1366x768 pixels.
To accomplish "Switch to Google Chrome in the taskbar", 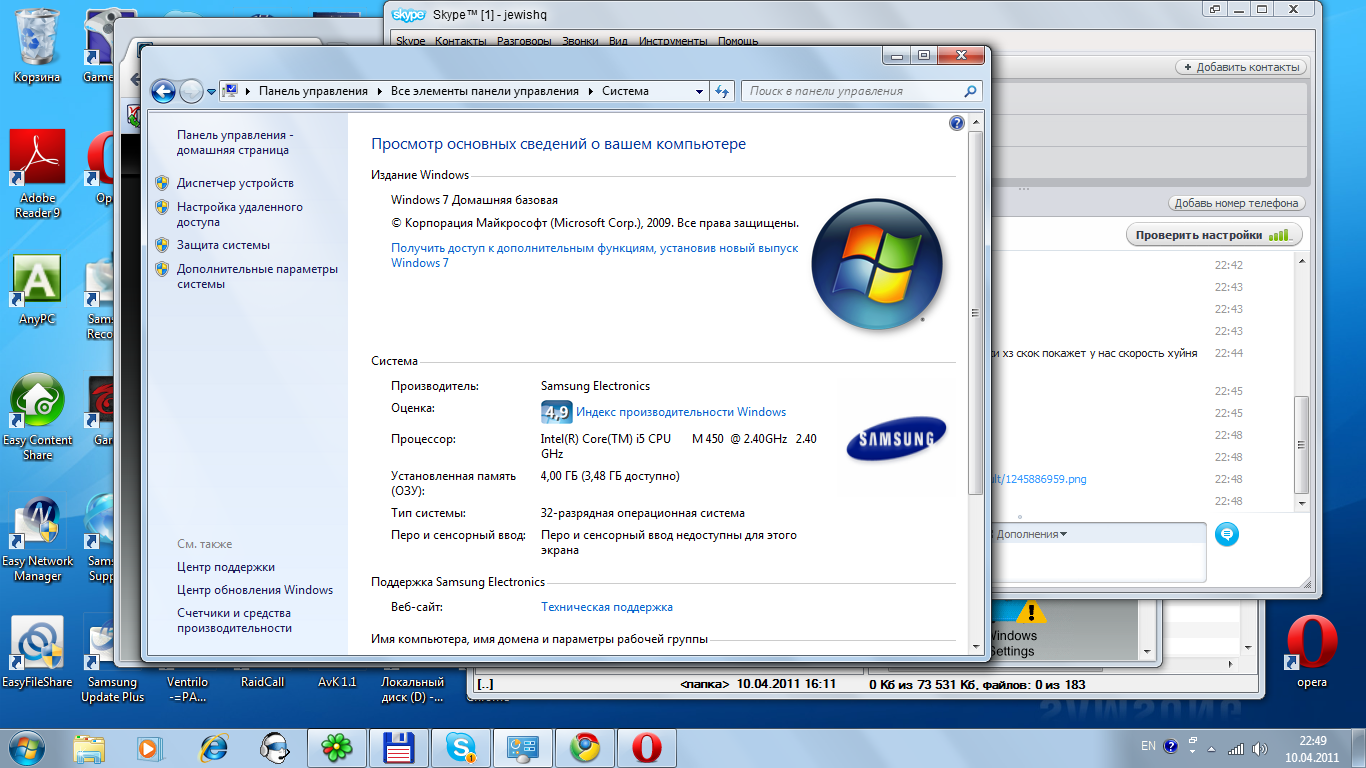I will [x=585, y=747].
